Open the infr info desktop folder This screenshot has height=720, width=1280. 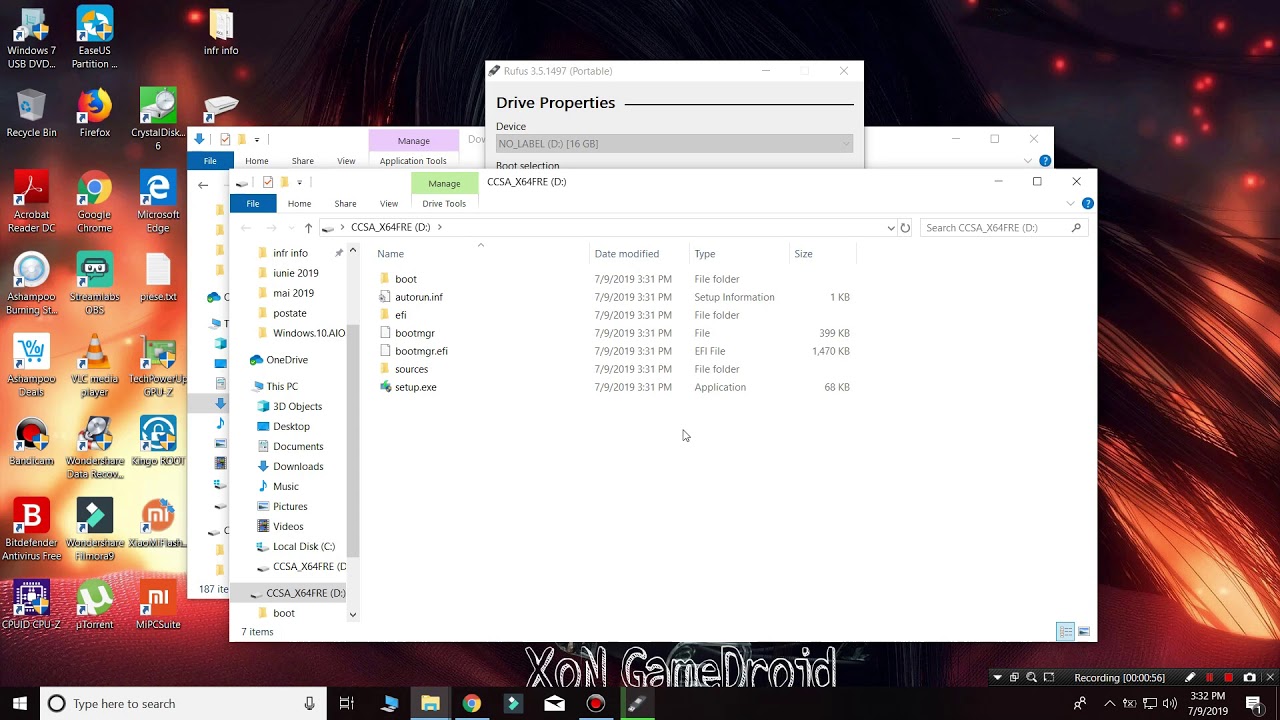coord(221,32)
